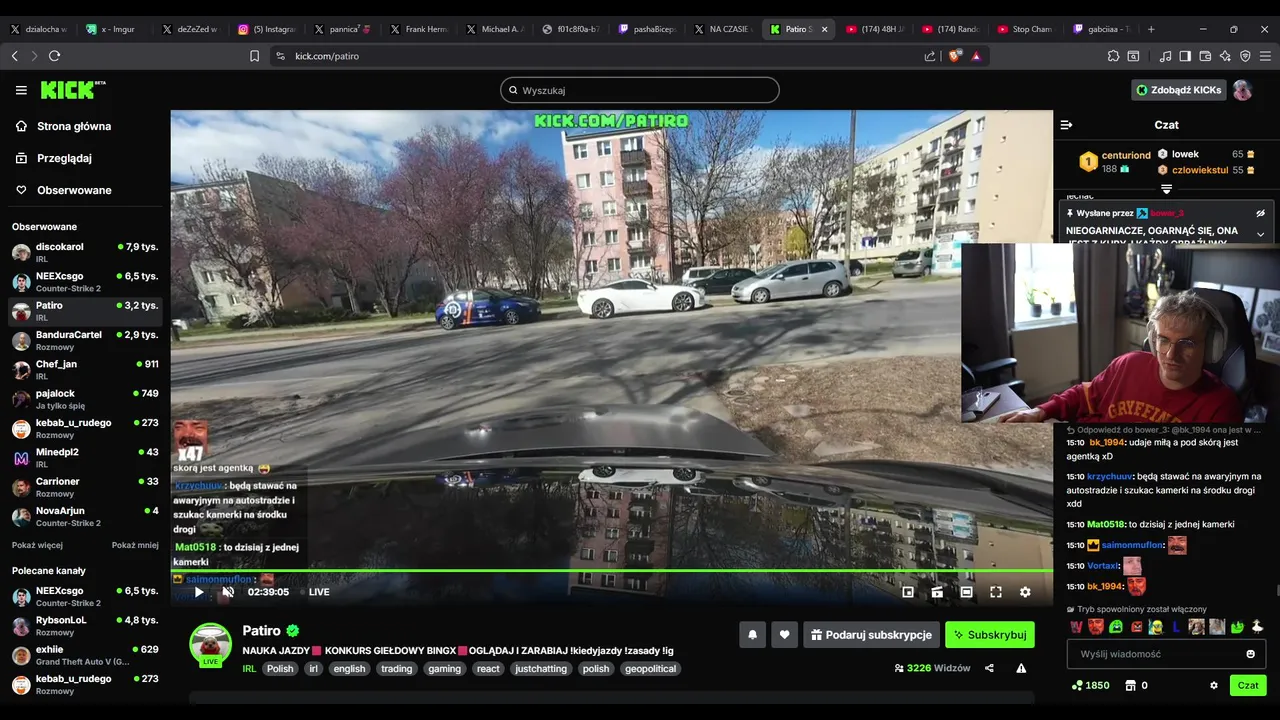Screen dimensions: 1280x720
Task: Expand the chat leaderboard chevron
Action: (1166, 189)
